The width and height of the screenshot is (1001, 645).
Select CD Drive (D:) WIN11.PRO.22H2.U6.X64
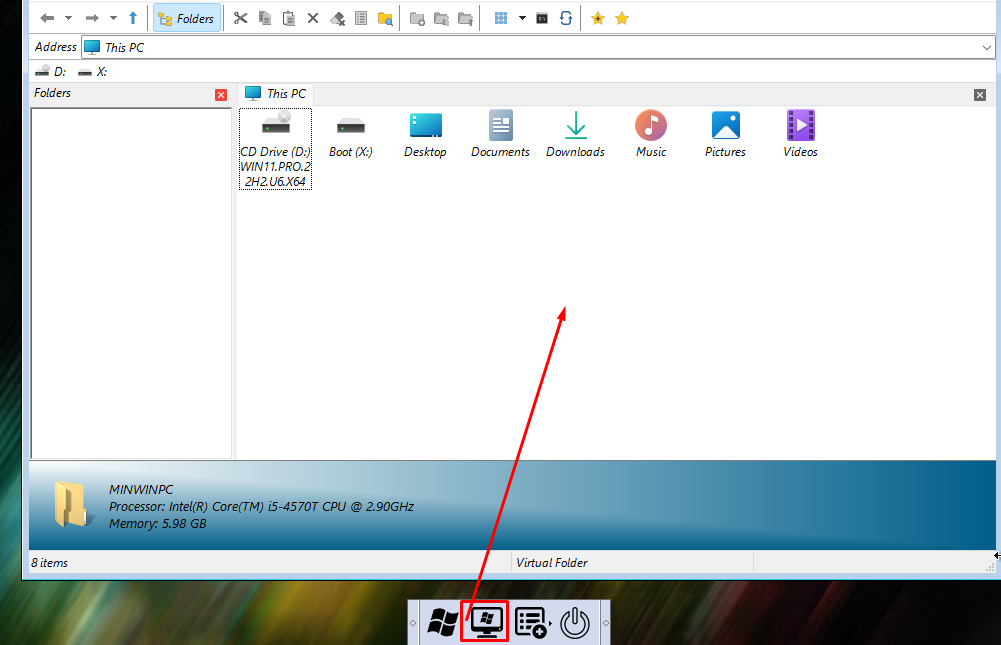[275, 149]
